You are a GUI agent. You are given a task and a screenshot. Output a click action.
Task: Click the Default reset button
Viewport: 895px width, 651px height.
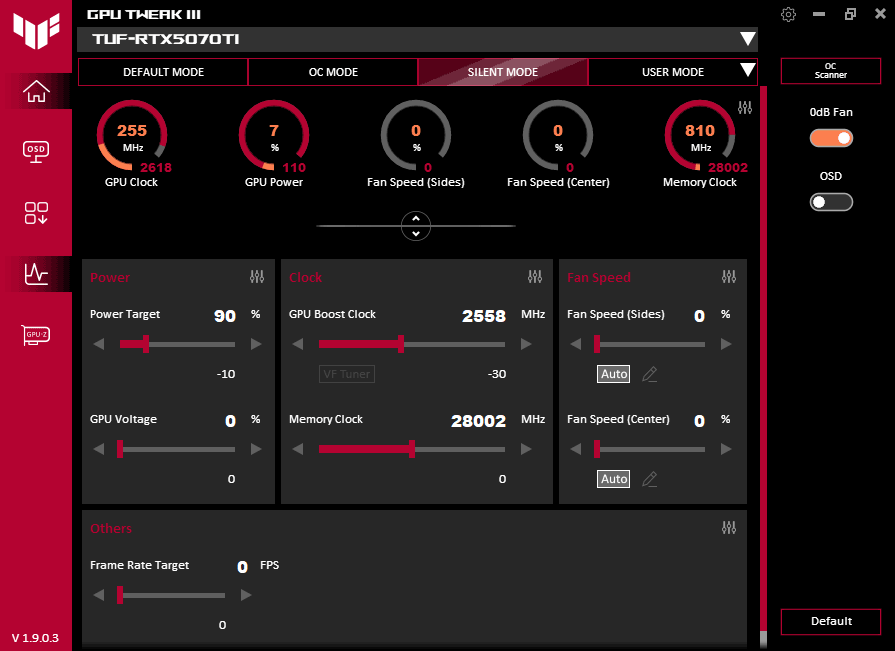[x=831, y=621]
